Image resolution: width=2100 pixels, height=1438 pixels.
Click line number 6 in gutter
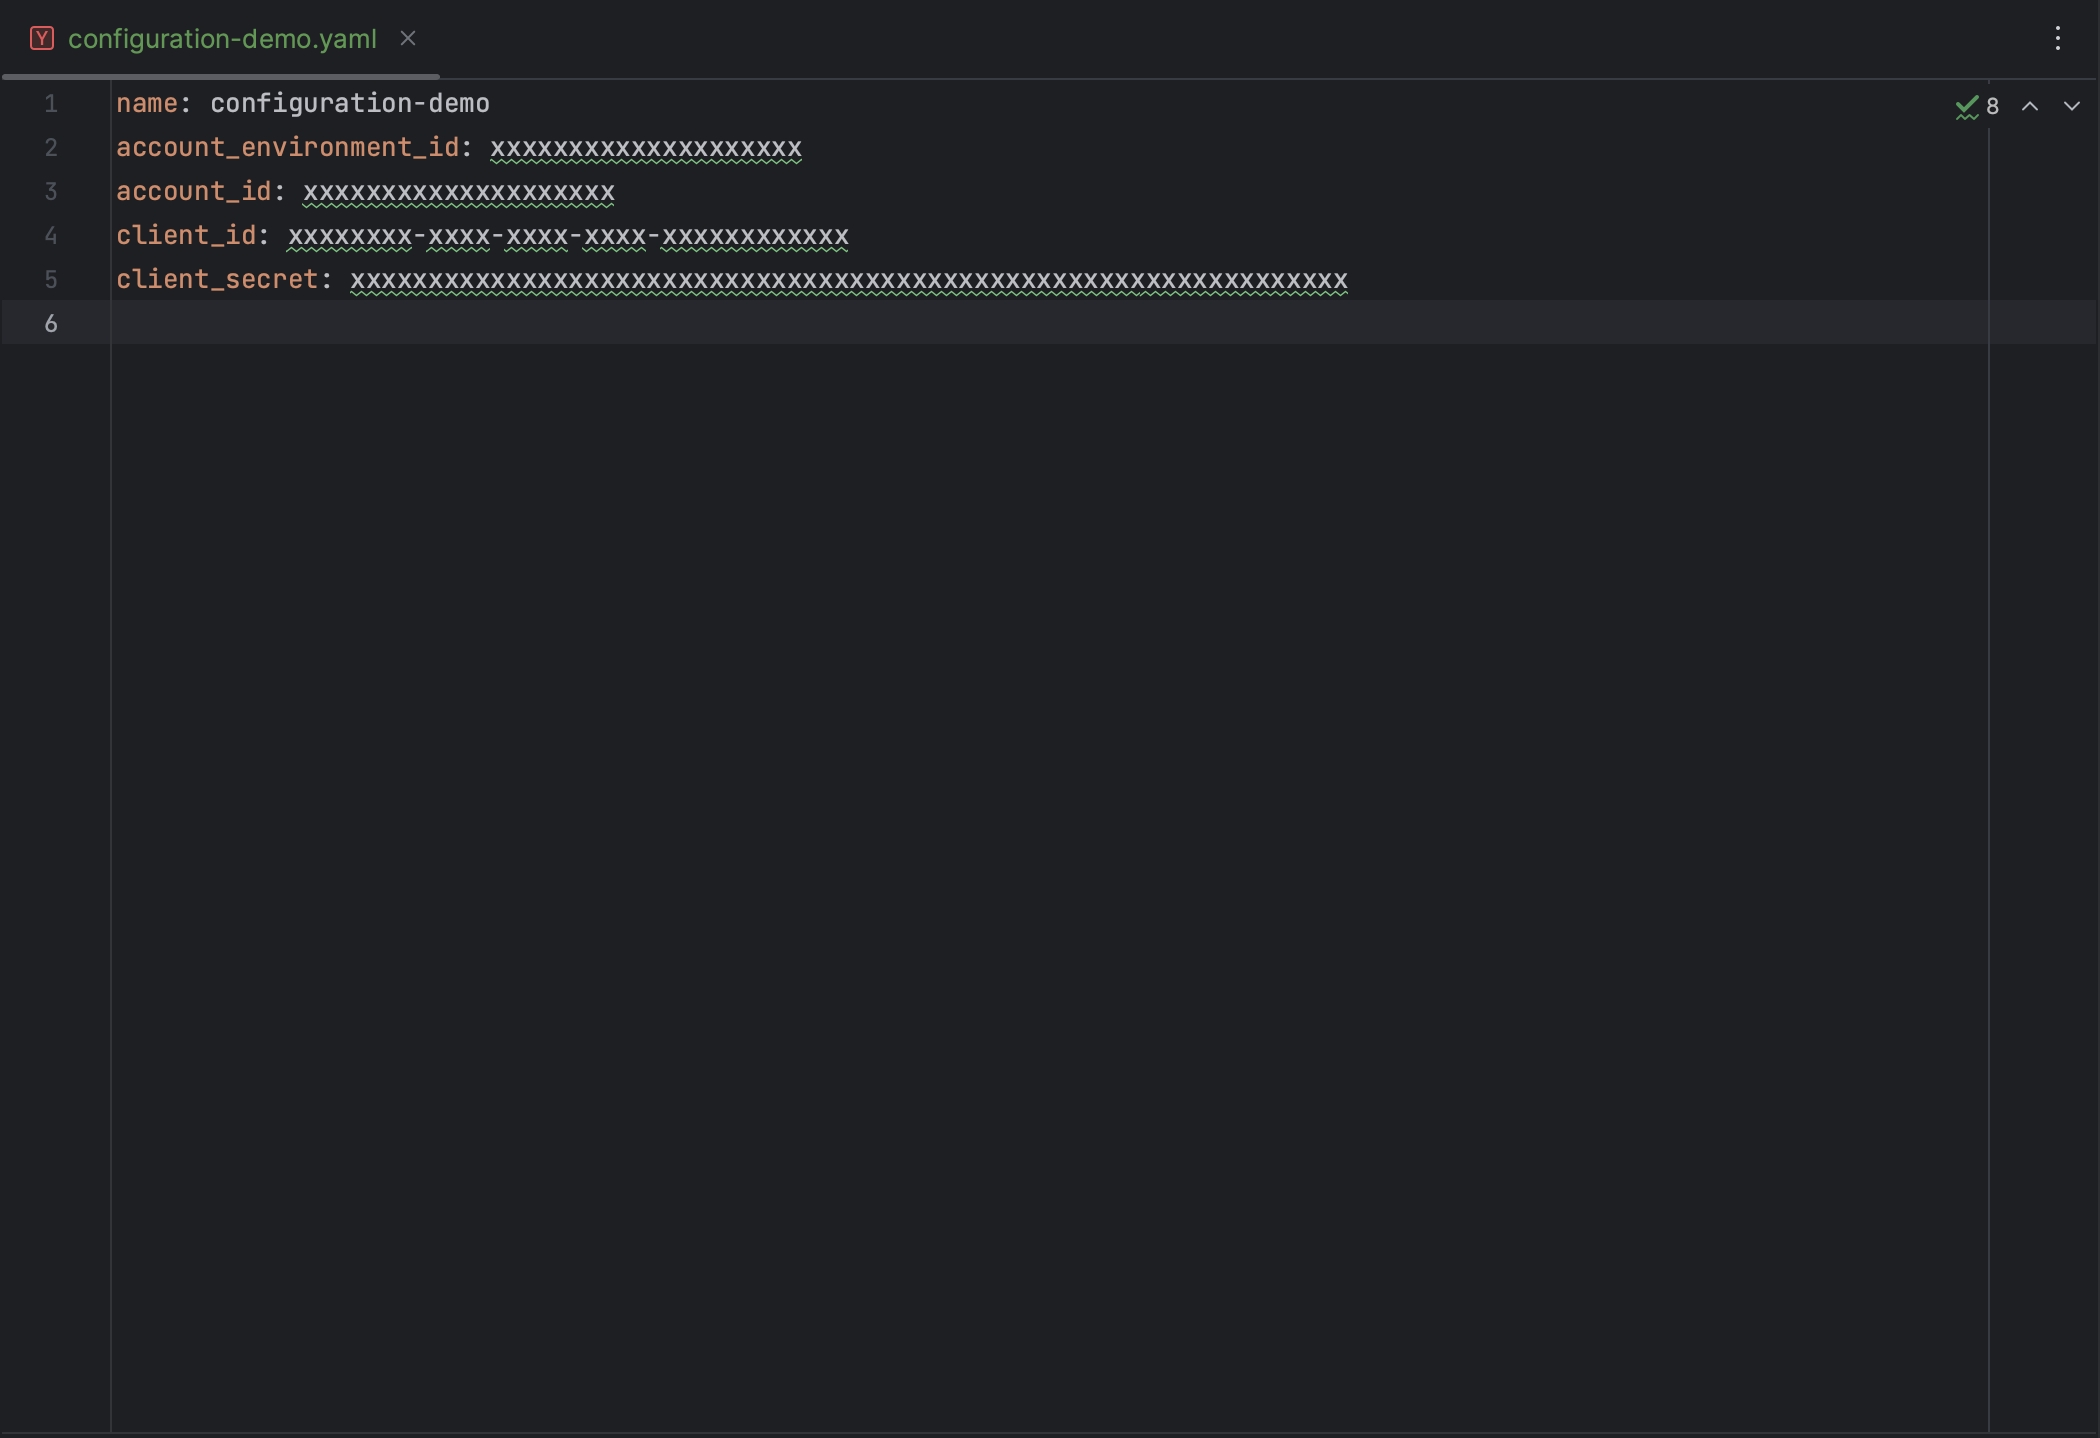[51, 324]
